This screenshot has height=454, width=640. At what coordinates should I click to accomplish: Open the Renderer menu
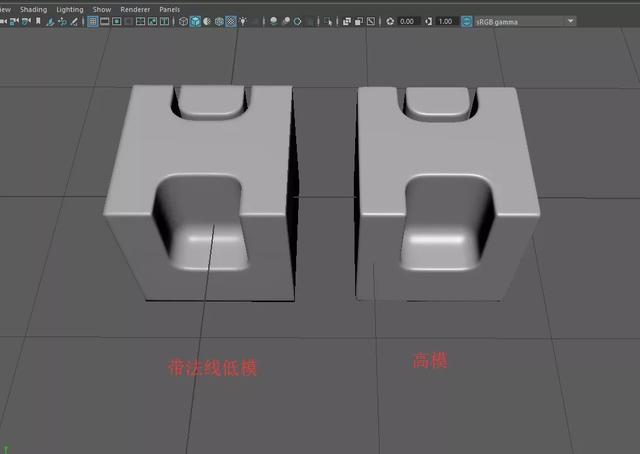[135, 9]
